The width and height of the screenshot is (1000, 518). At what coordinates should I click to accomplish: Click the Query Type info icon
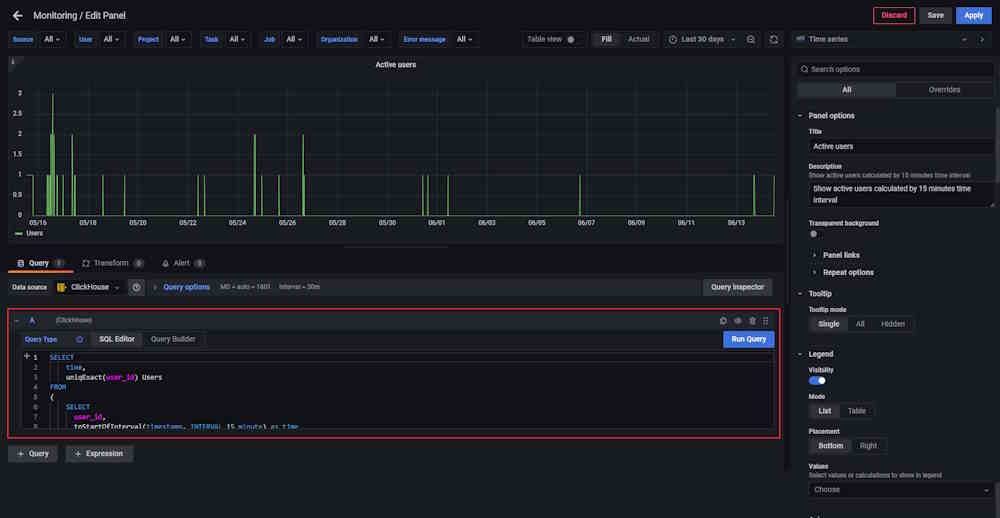[x=79, y=339]
